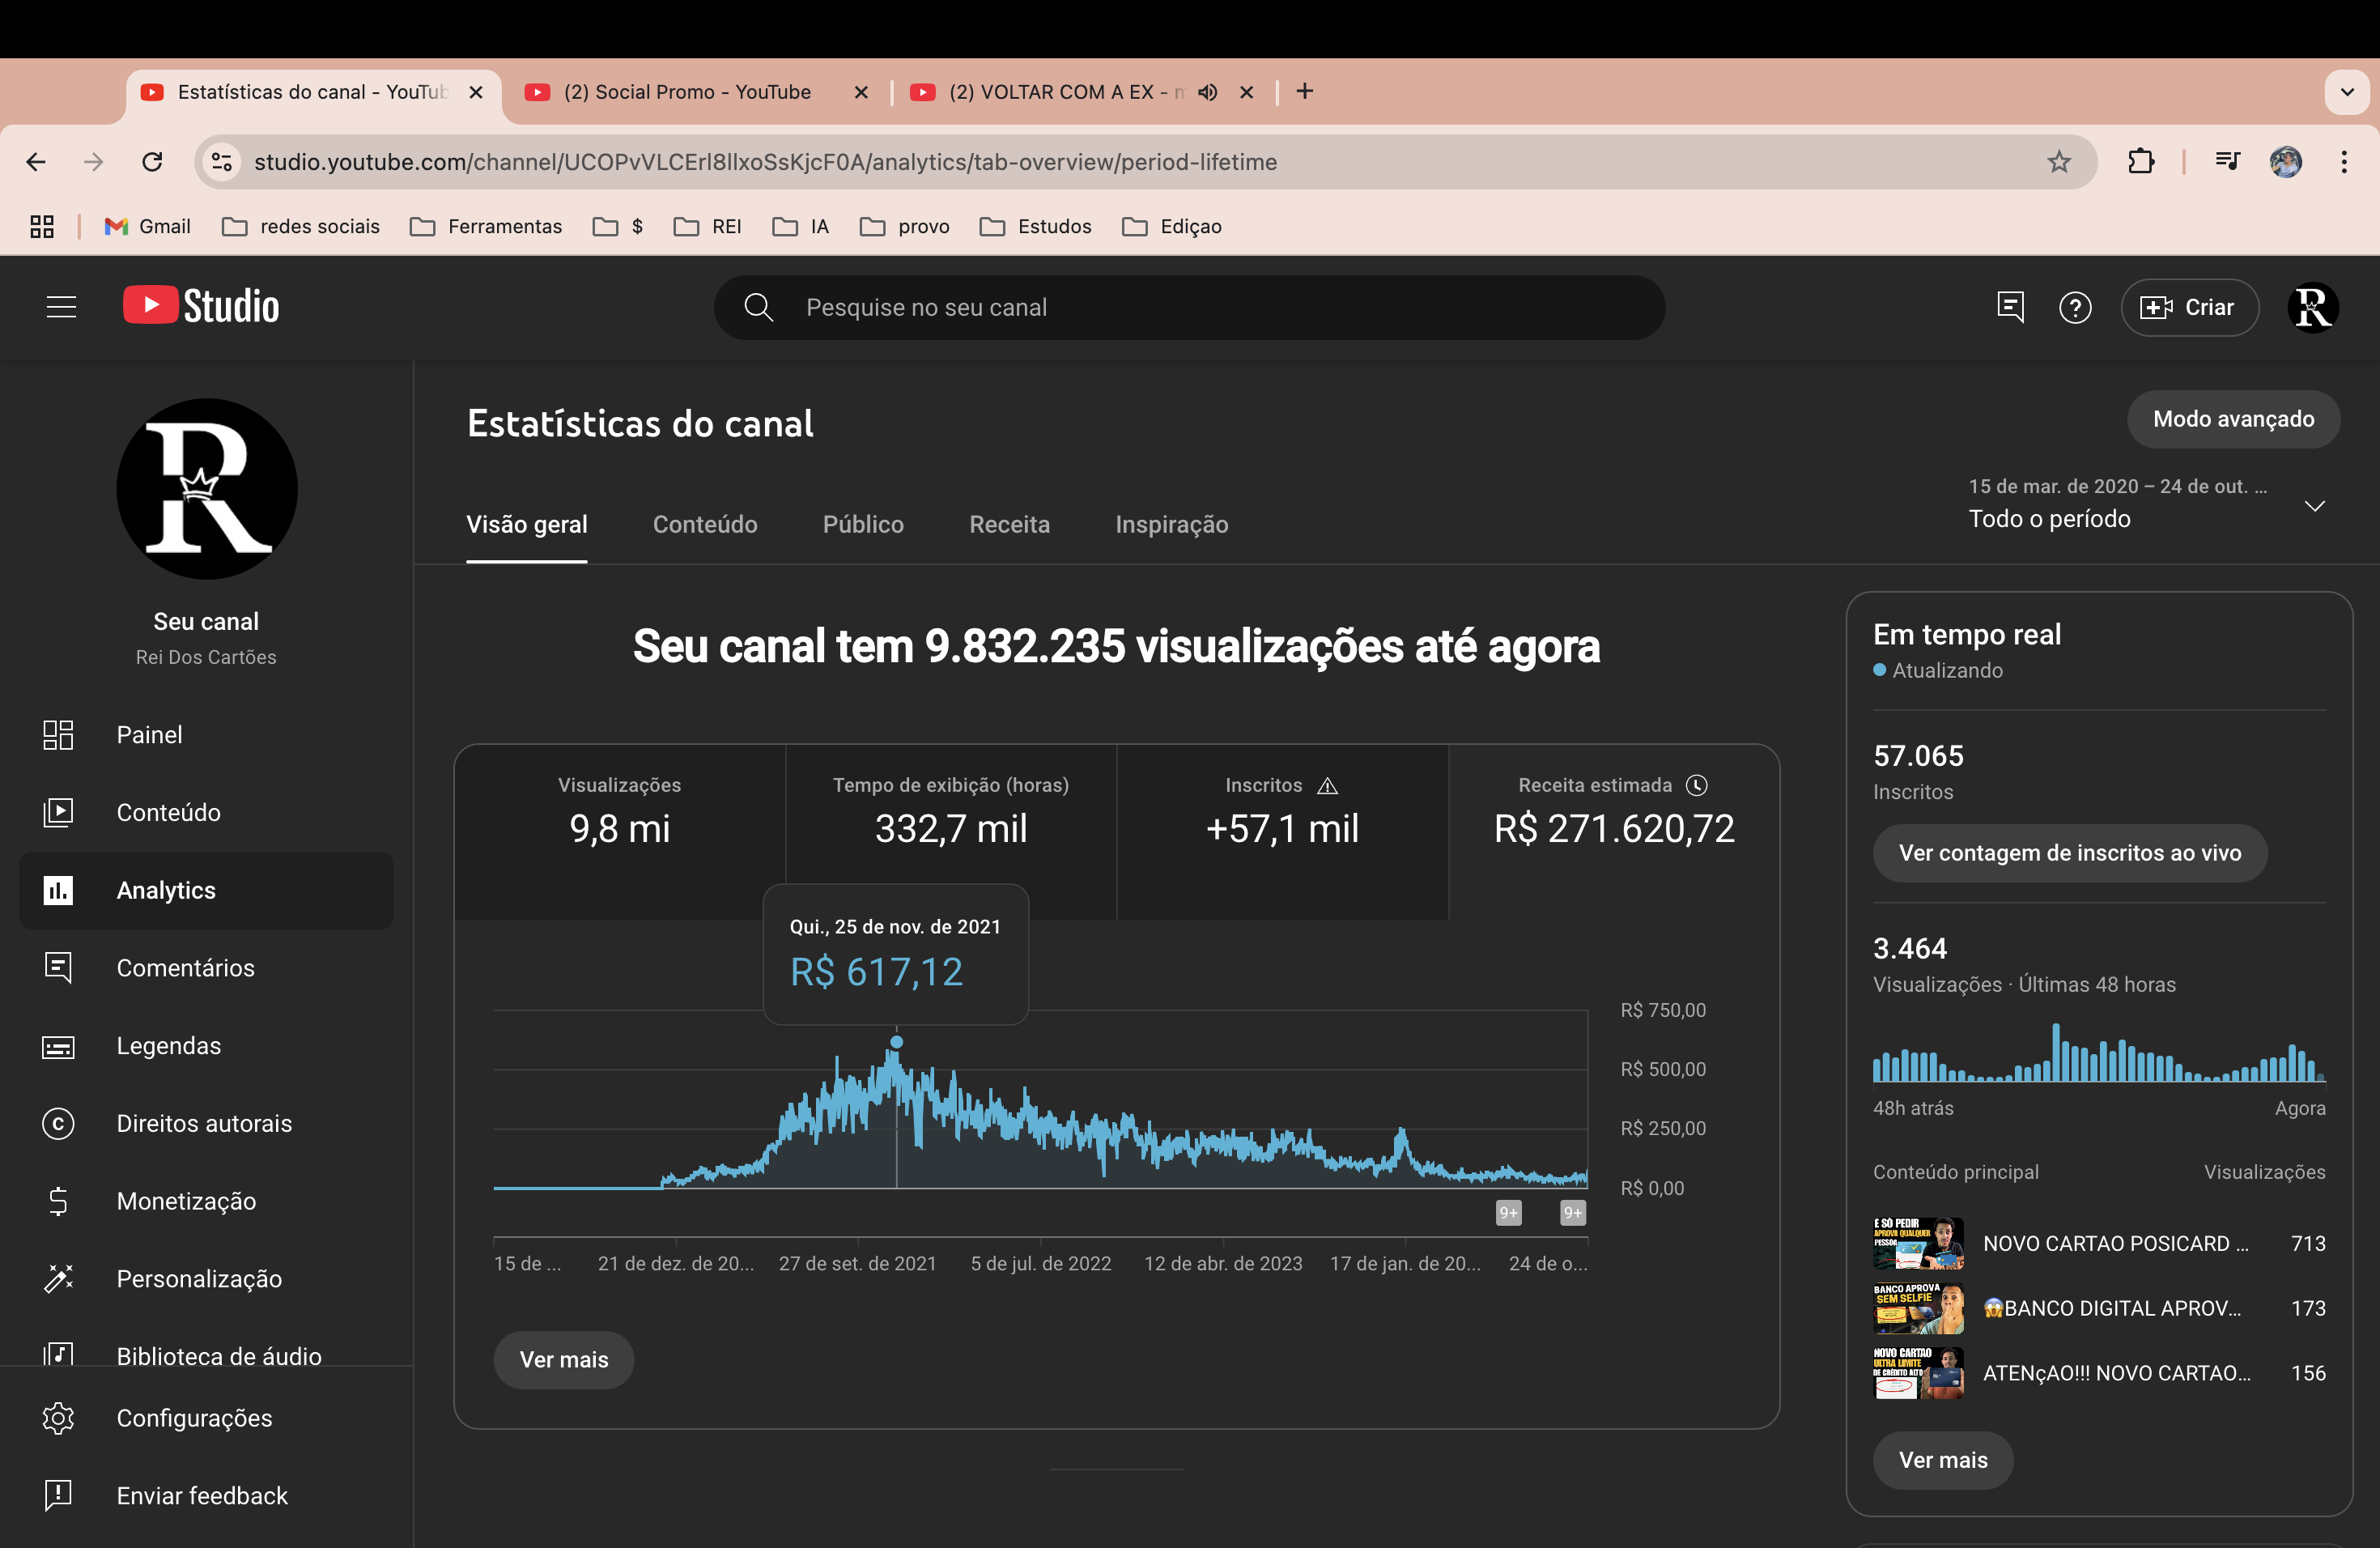Open the IA bookmarks folder
Image resolution: width=2380 pixels, height=1548 pixels.
(x=800, y=227)
